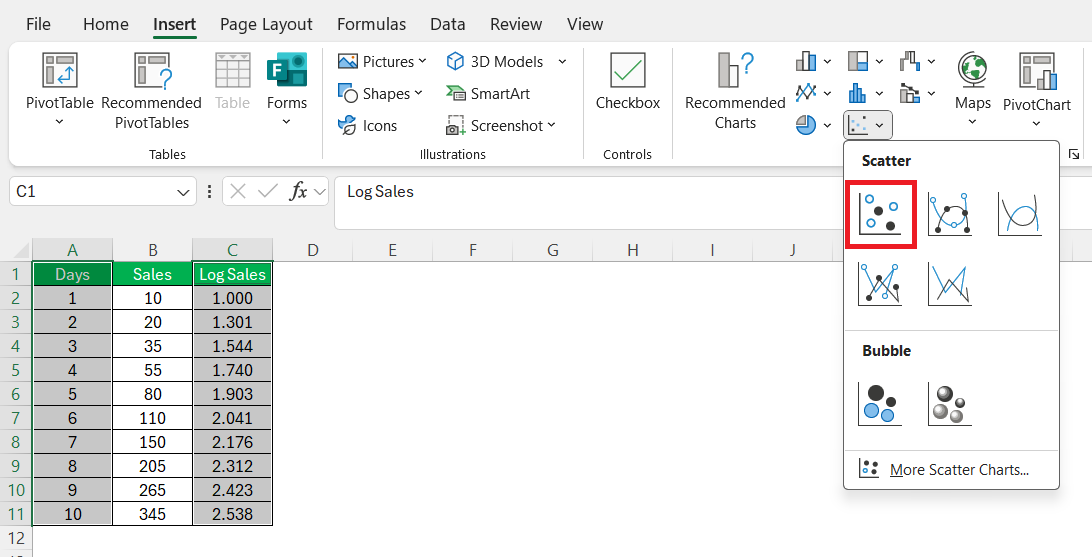
Task: Choose Scatter with straight lines
Action: [x=950, y=284]
